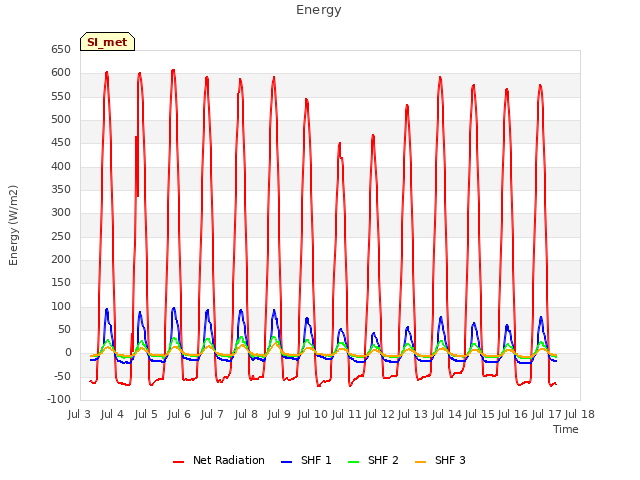Click the chart title 'Energy'
640x480 pixels.
click(x=319, y=10)
